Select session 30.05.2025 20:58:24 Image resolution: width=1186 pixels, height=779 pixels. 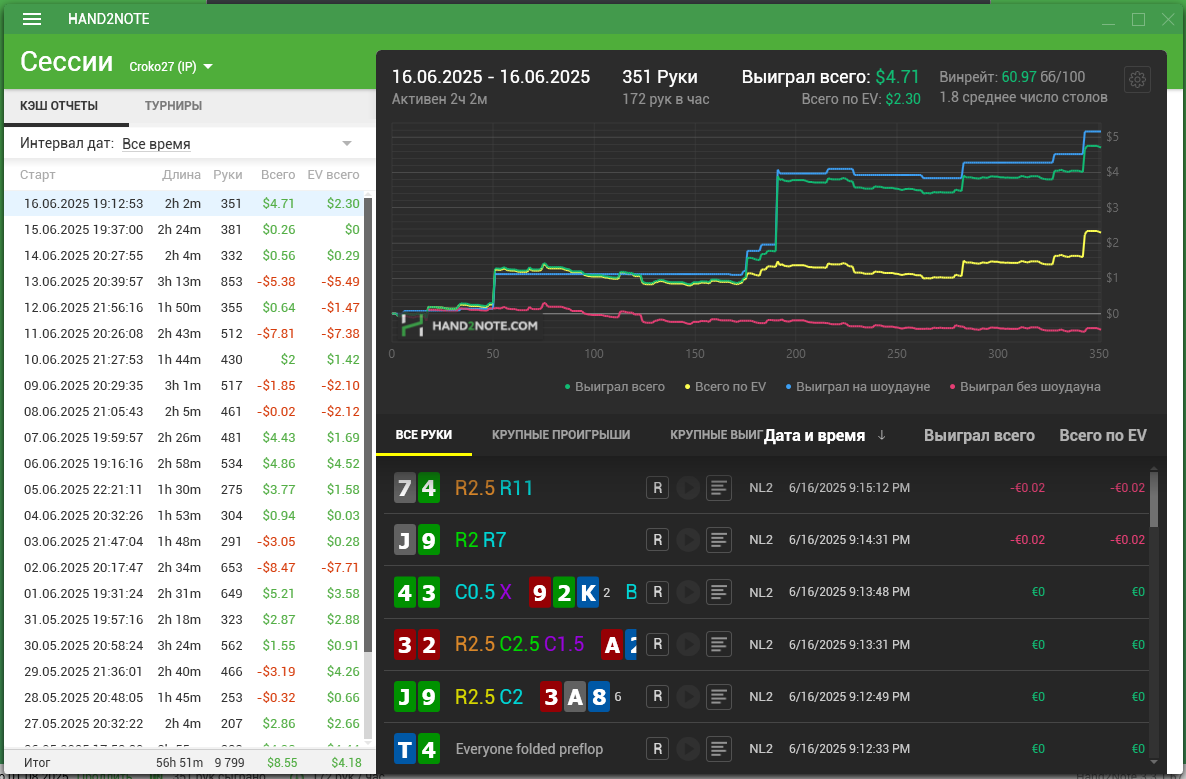coord(184,645)
